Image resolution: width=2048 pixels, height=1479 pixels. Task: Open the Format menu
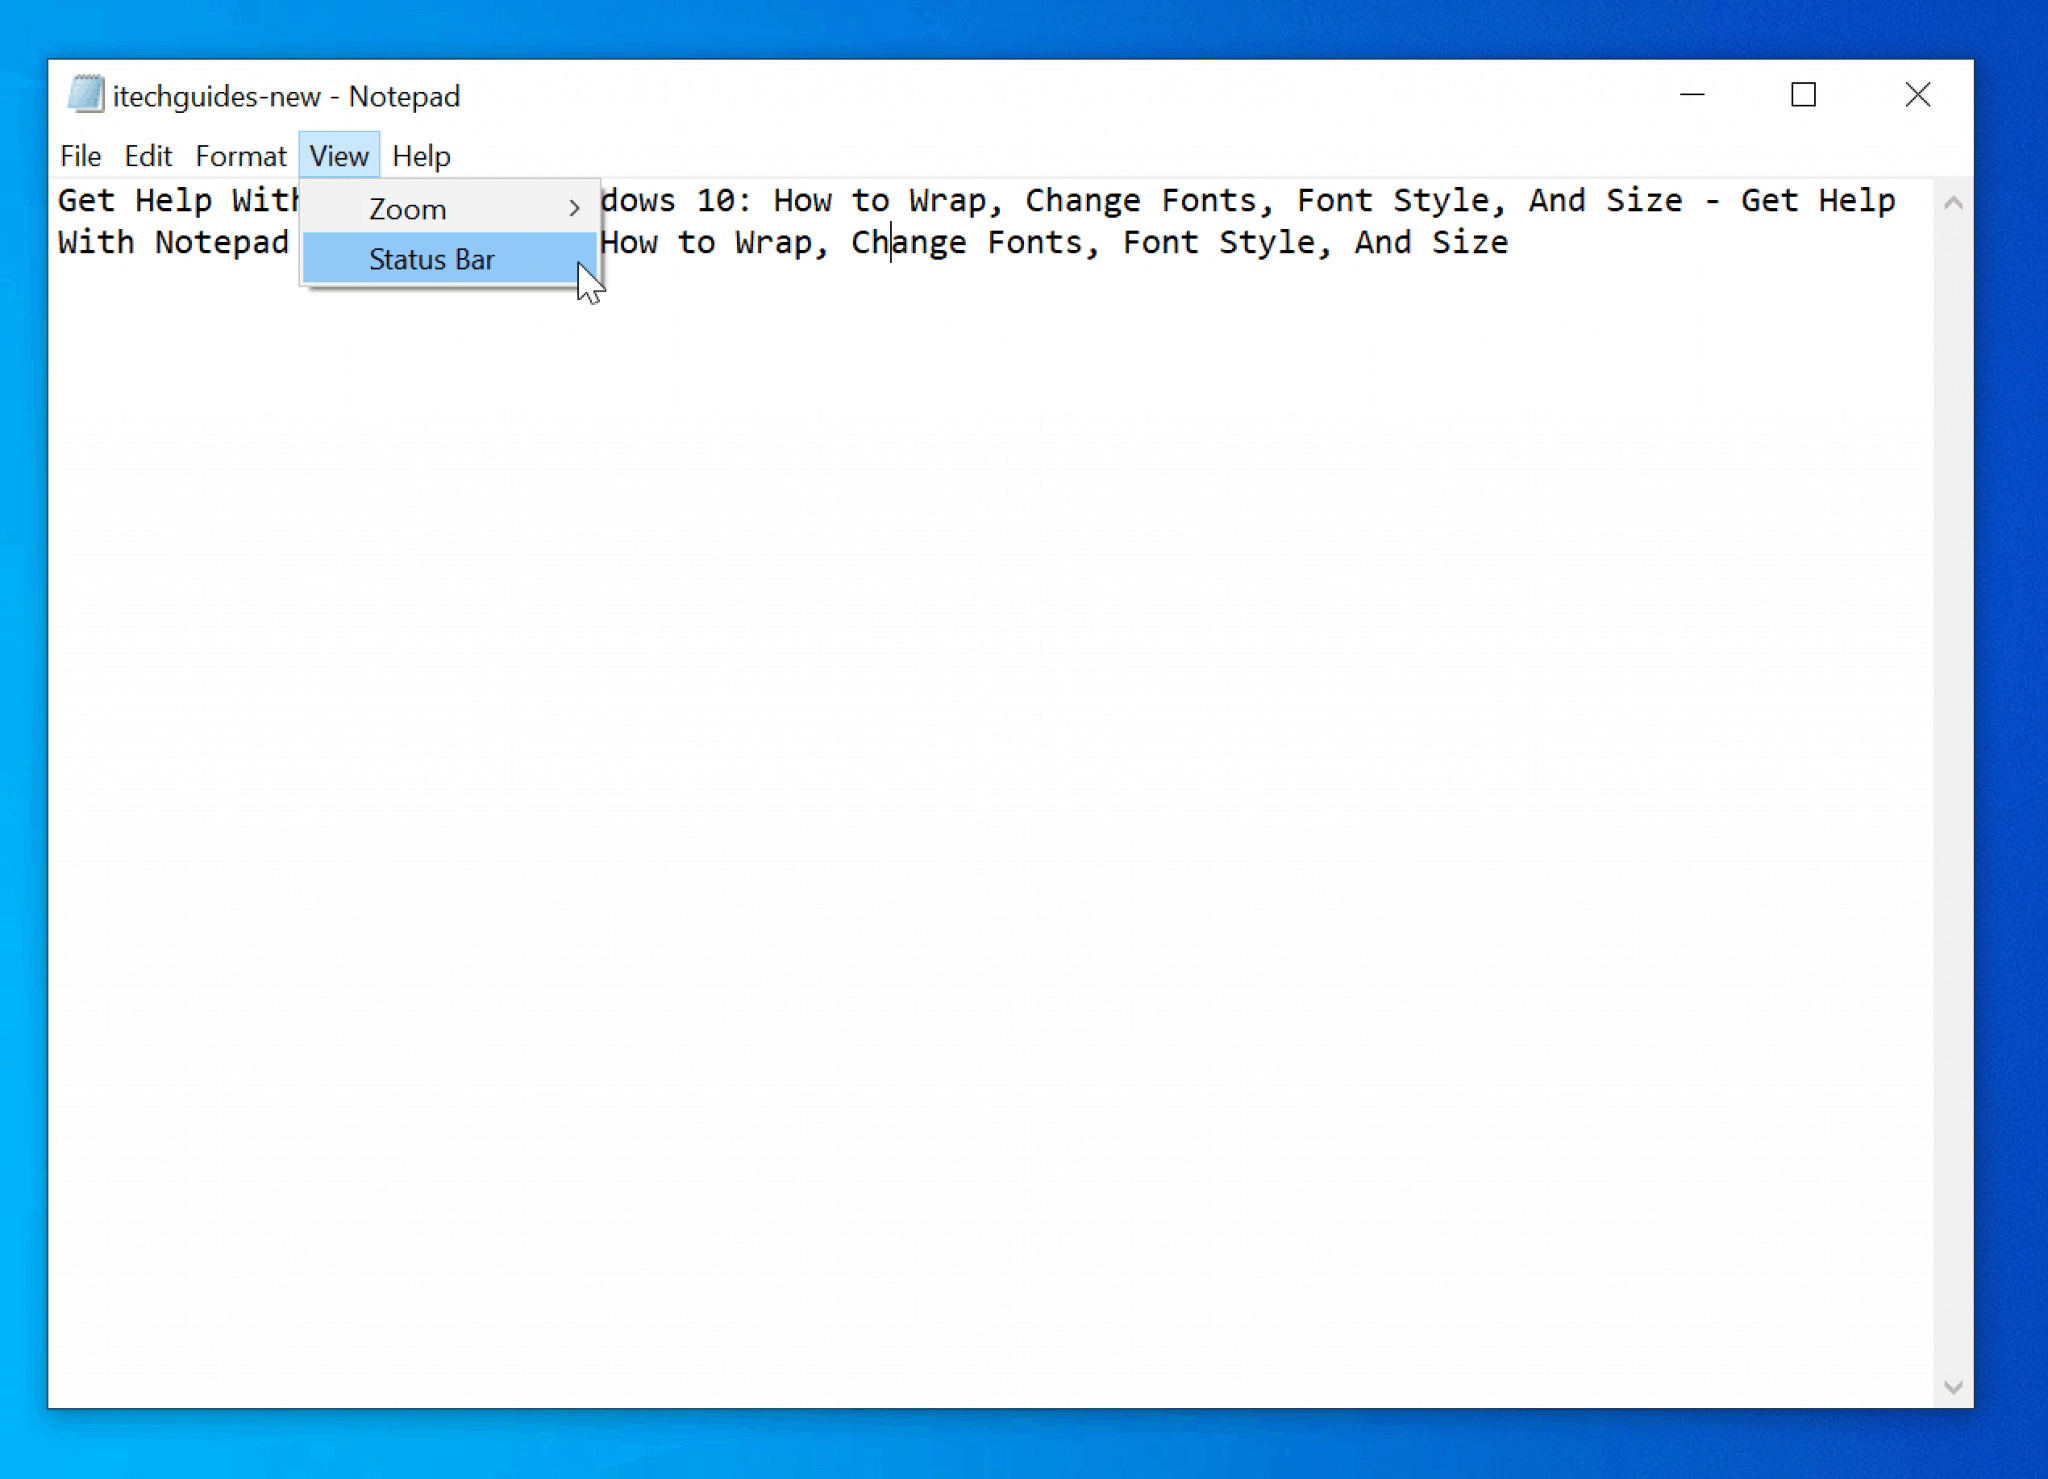[240, 156]
